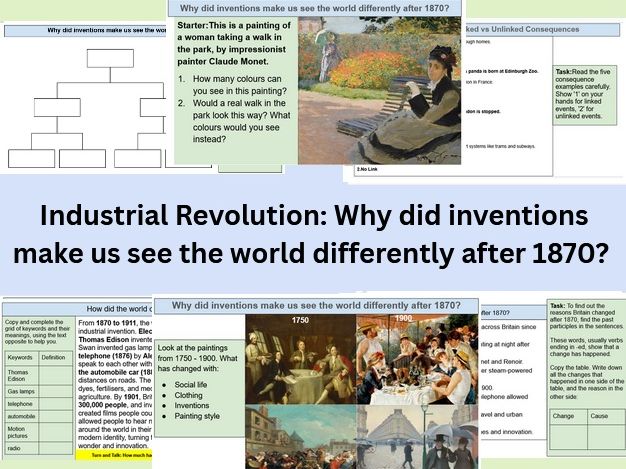Select the Renoir luncheon painting labelled 1900
Image resolution: width=626 pixels, height=469 pixels.
[417, 359]
